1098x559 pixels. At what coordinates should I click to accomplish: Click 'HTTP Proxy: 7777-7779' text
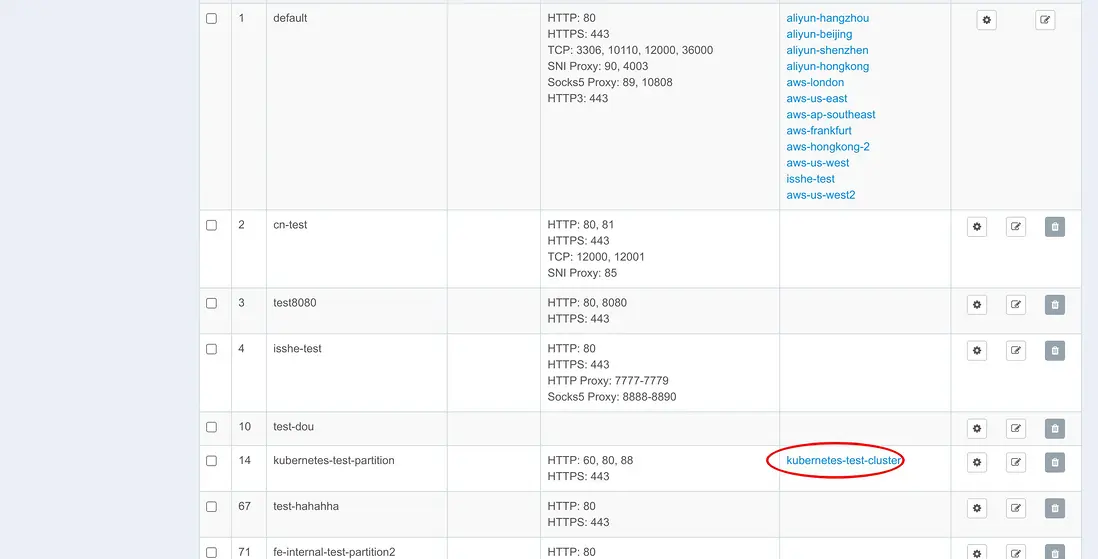point(608,381)
